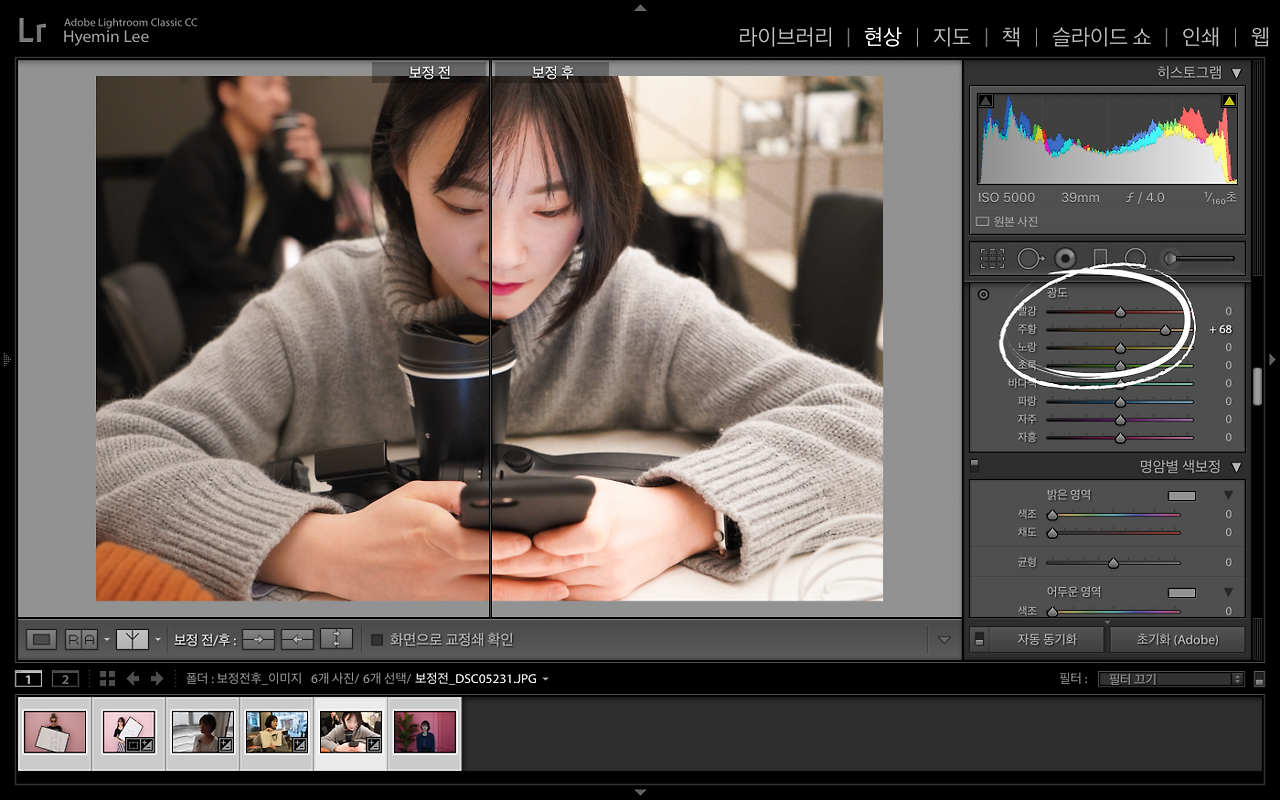Select the third filmstrip thumbnail

(x=202, y=732)
